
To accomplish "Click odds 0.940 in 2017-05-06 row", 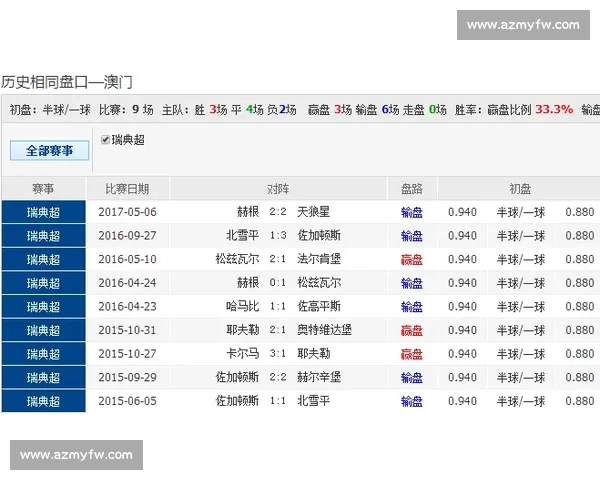I will coord(462,212).
